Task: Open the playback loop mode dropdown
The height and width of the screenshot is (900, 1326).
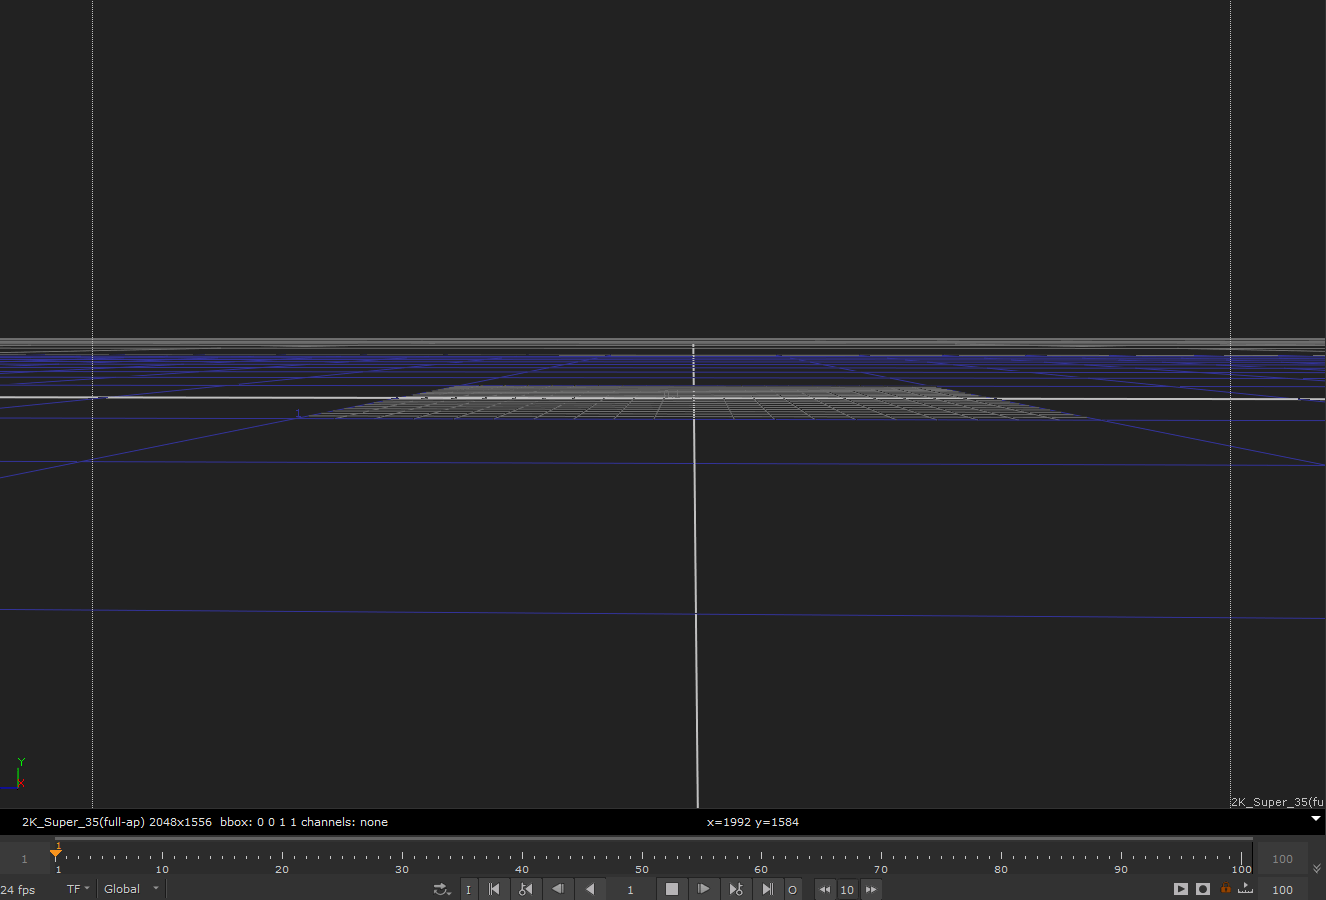Action: tap(441, 889)
